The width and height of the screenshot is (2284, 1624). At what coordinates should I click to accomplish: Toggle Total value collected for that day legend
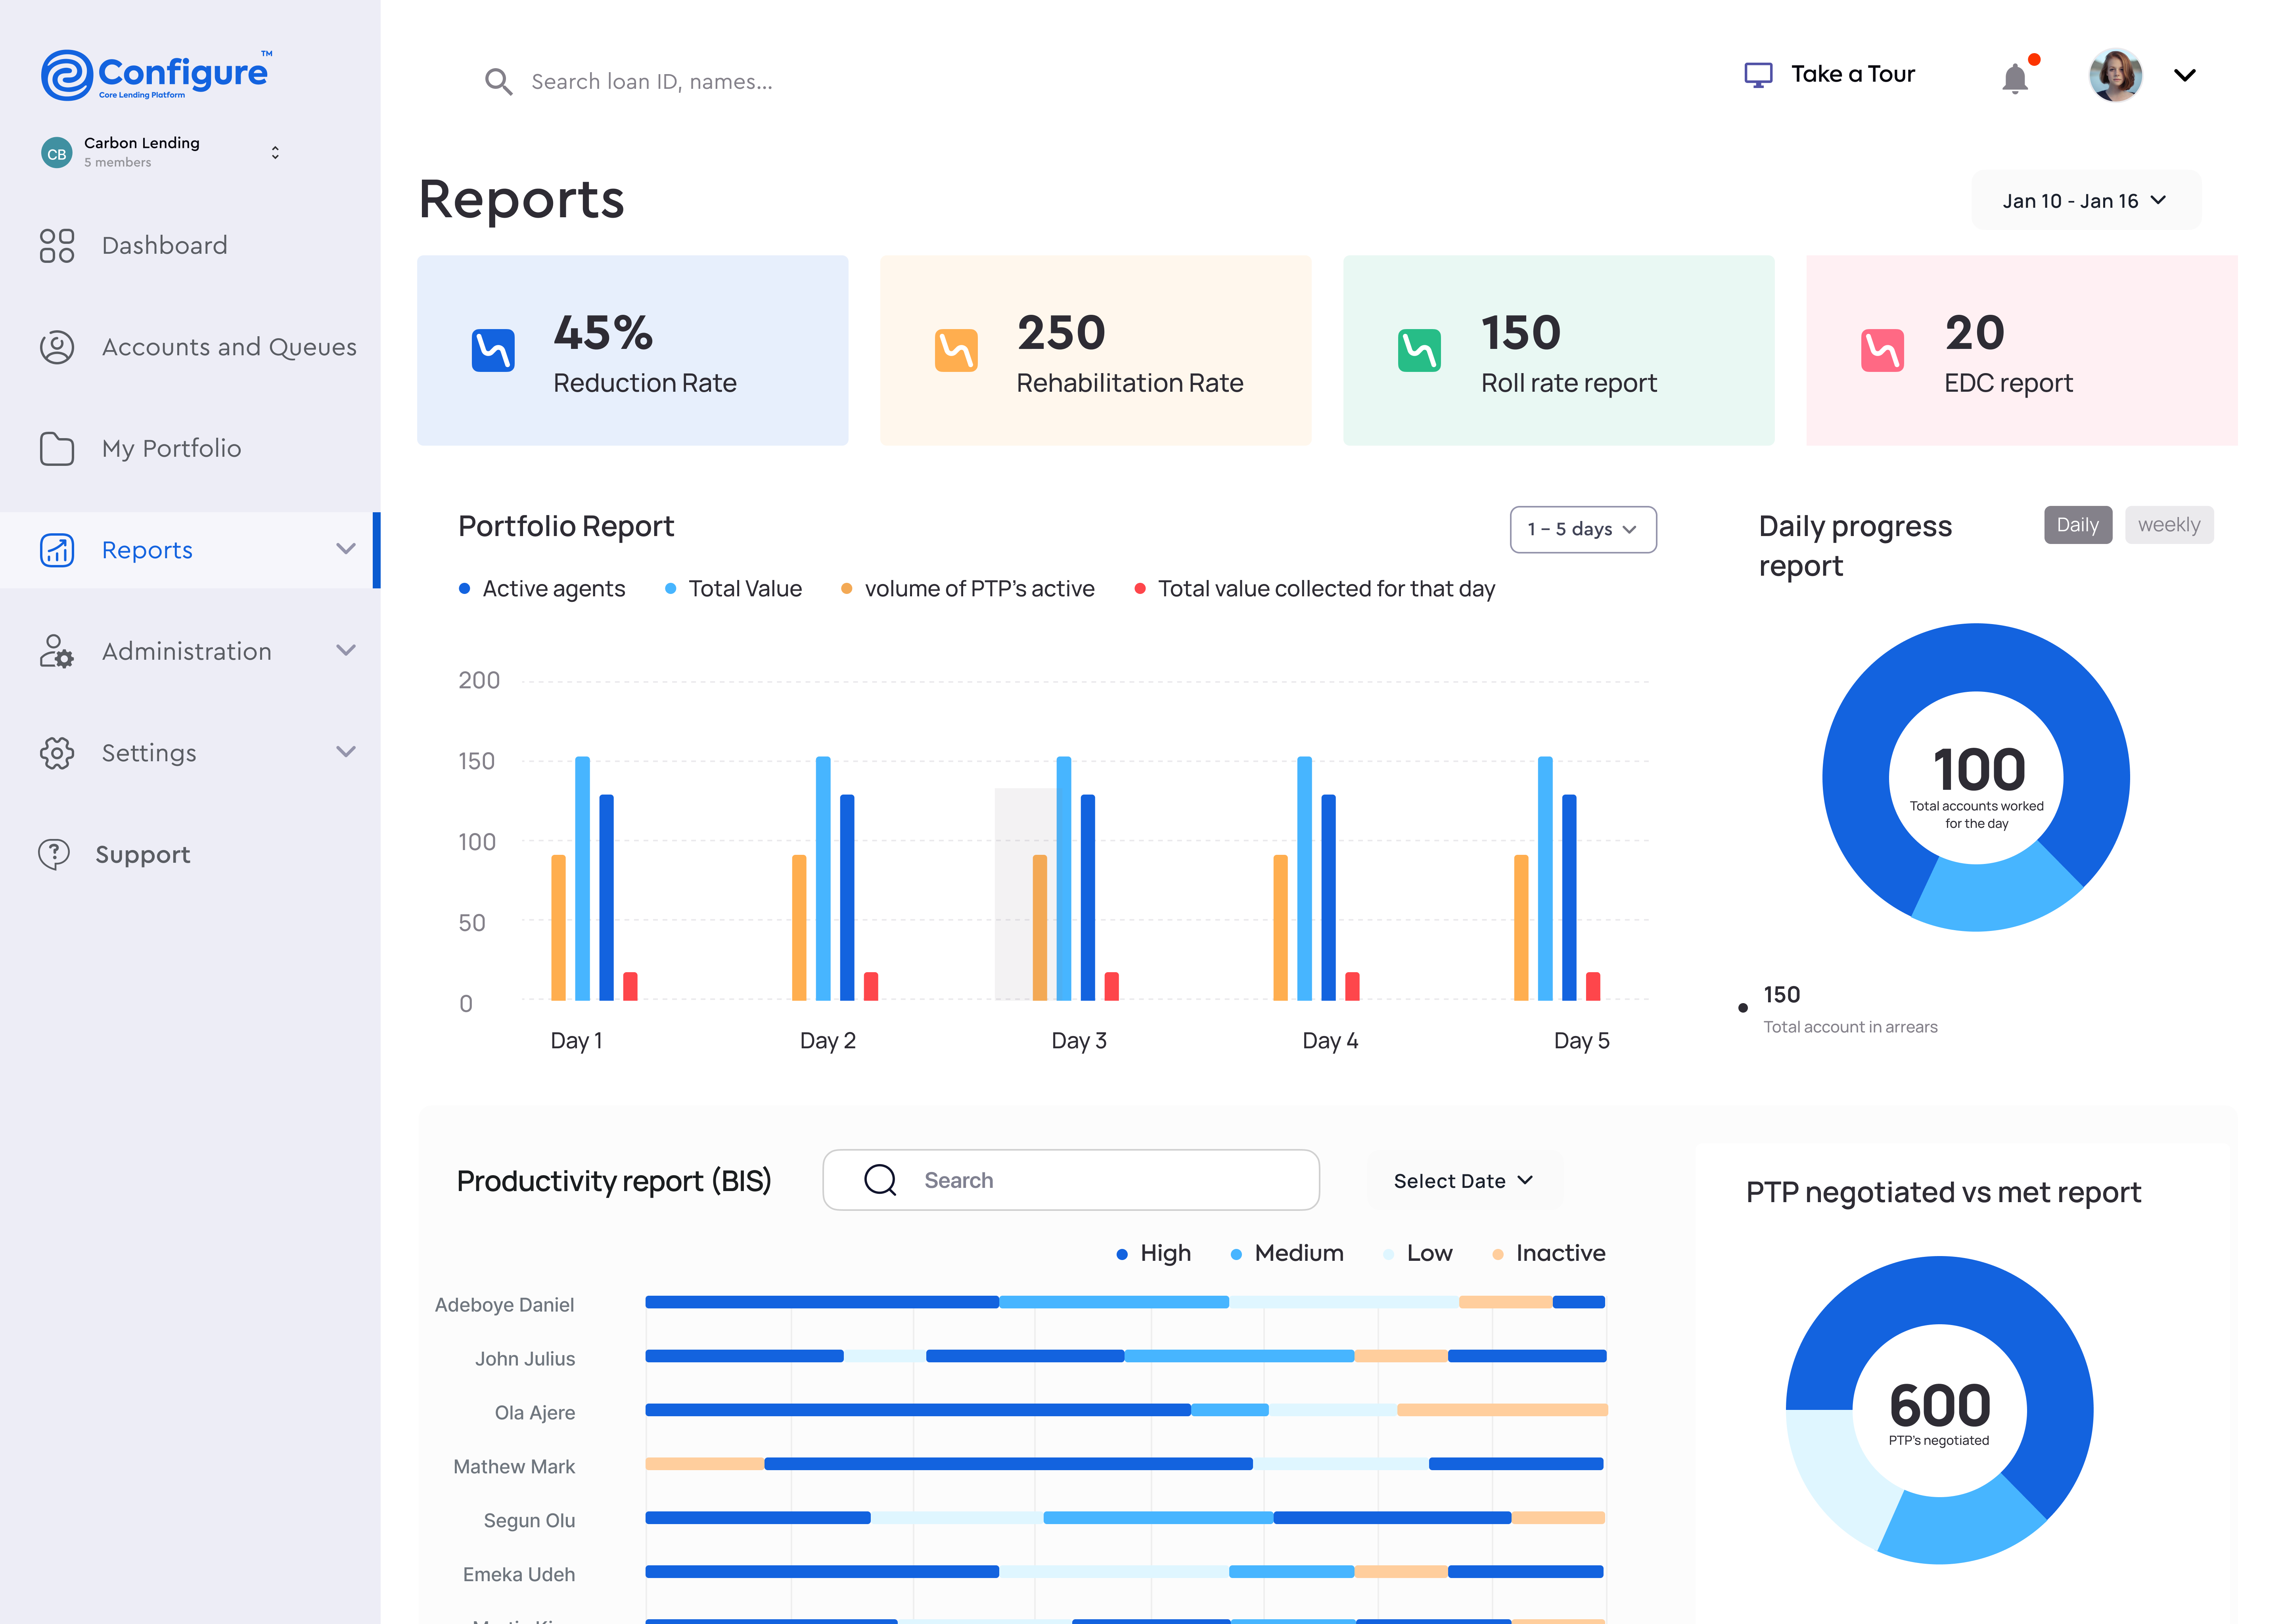click(1315, 589)
